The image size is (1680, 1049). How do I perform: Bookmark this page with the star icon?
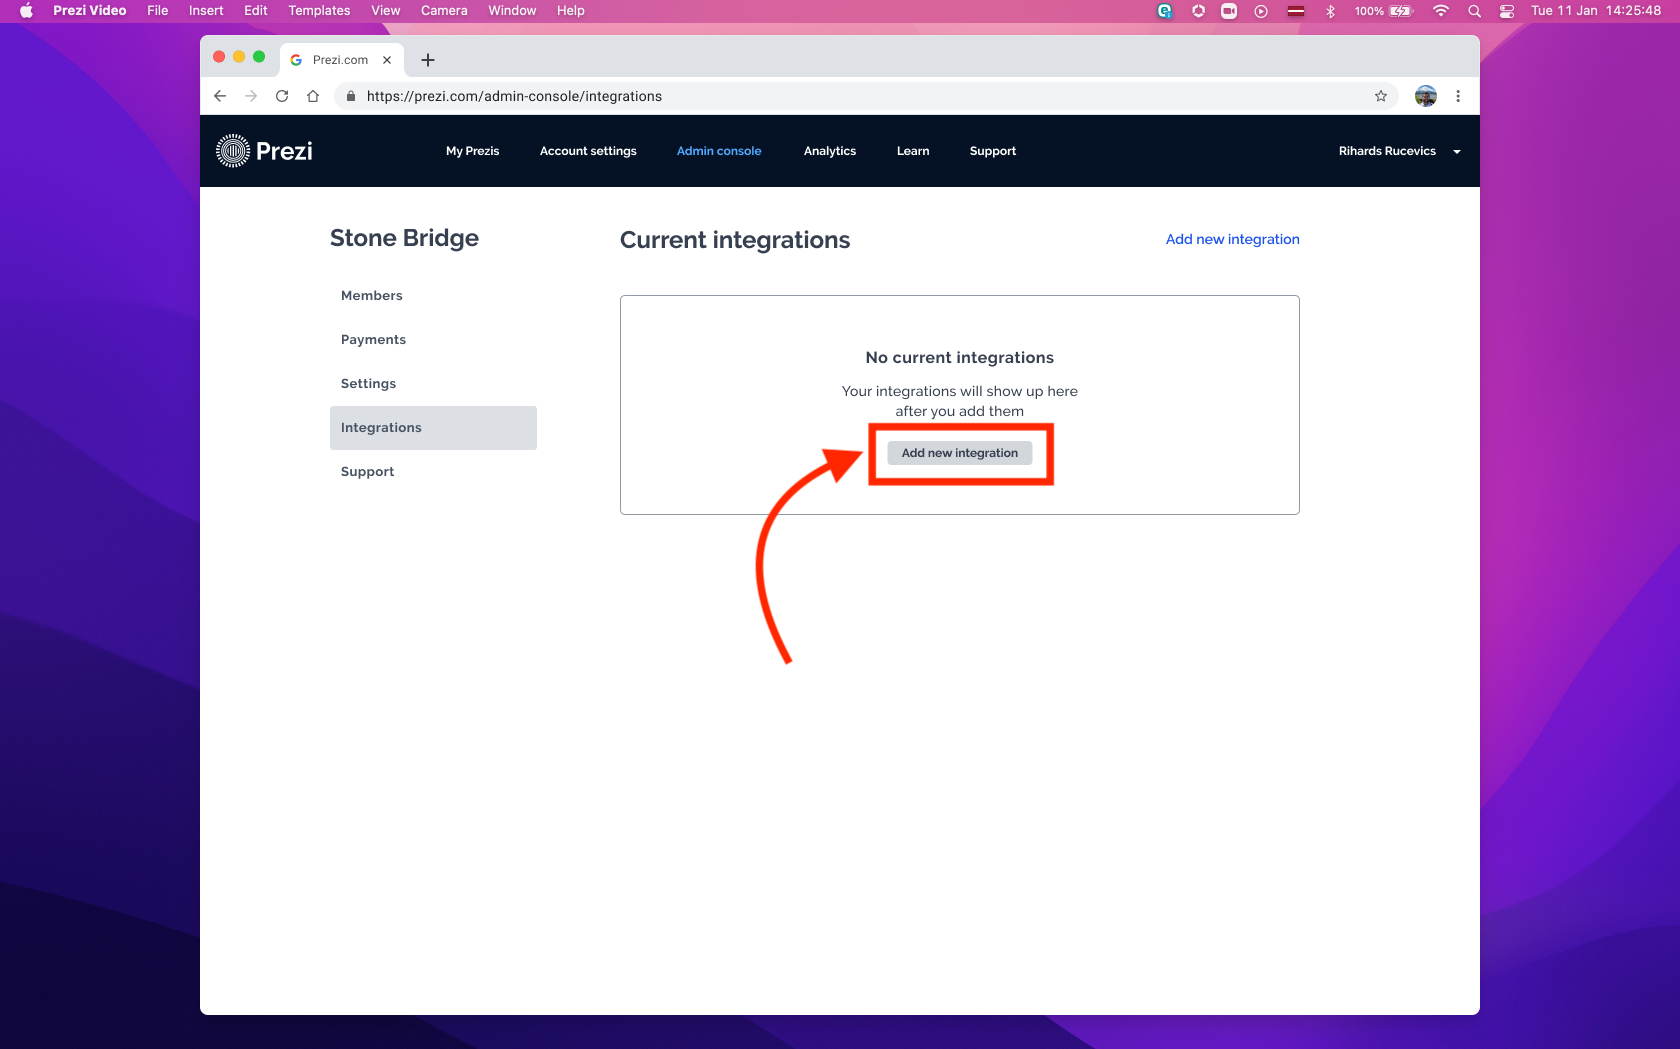(x=1381, y=96)
